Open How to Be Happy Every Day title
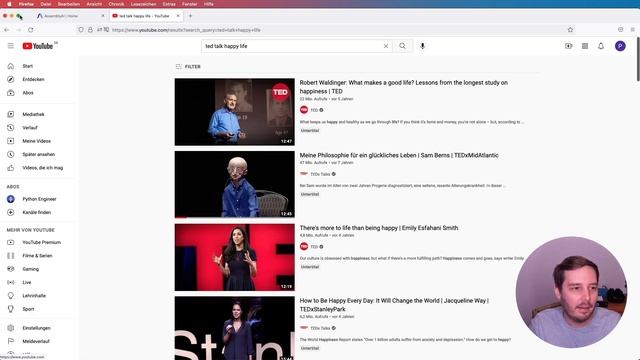640x360 pixels. point(394,305)
